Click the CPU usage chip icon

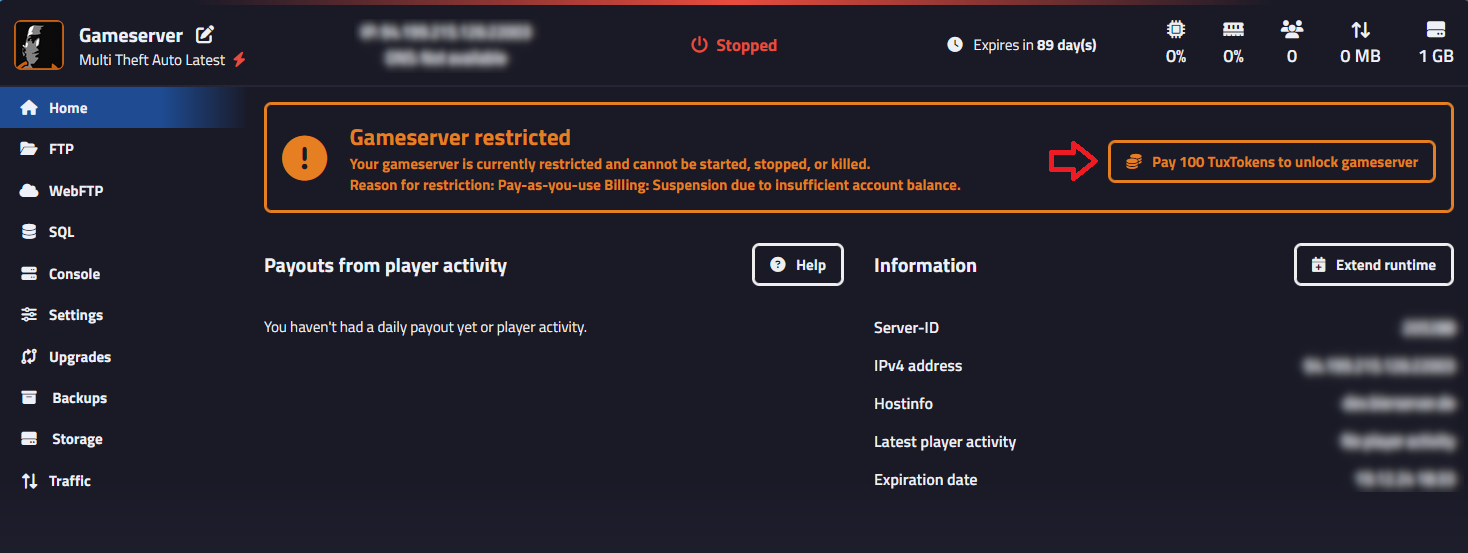[1176, 30]
